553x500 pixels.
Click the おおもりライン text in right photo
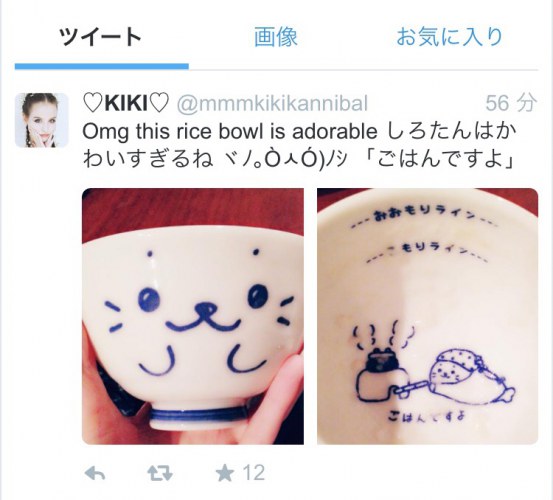424,213
